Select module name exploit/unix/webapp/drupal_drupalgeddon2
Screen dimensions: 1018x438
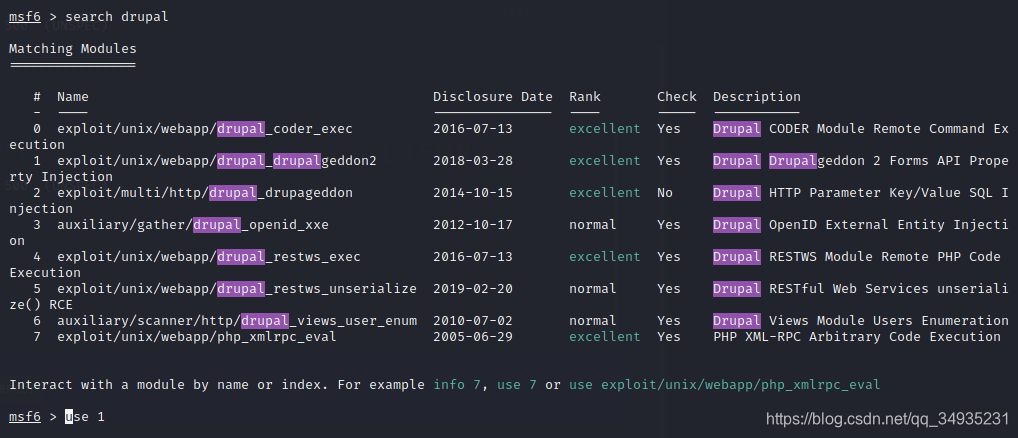click(217, 160)
